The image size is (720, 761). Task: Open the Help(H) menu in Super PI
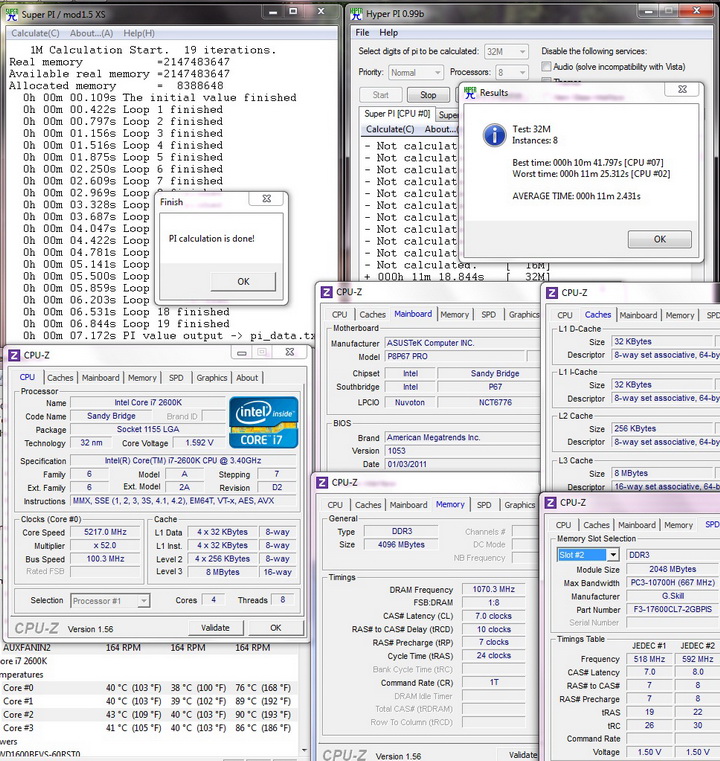pyautogui.click(x=139, y=33)
